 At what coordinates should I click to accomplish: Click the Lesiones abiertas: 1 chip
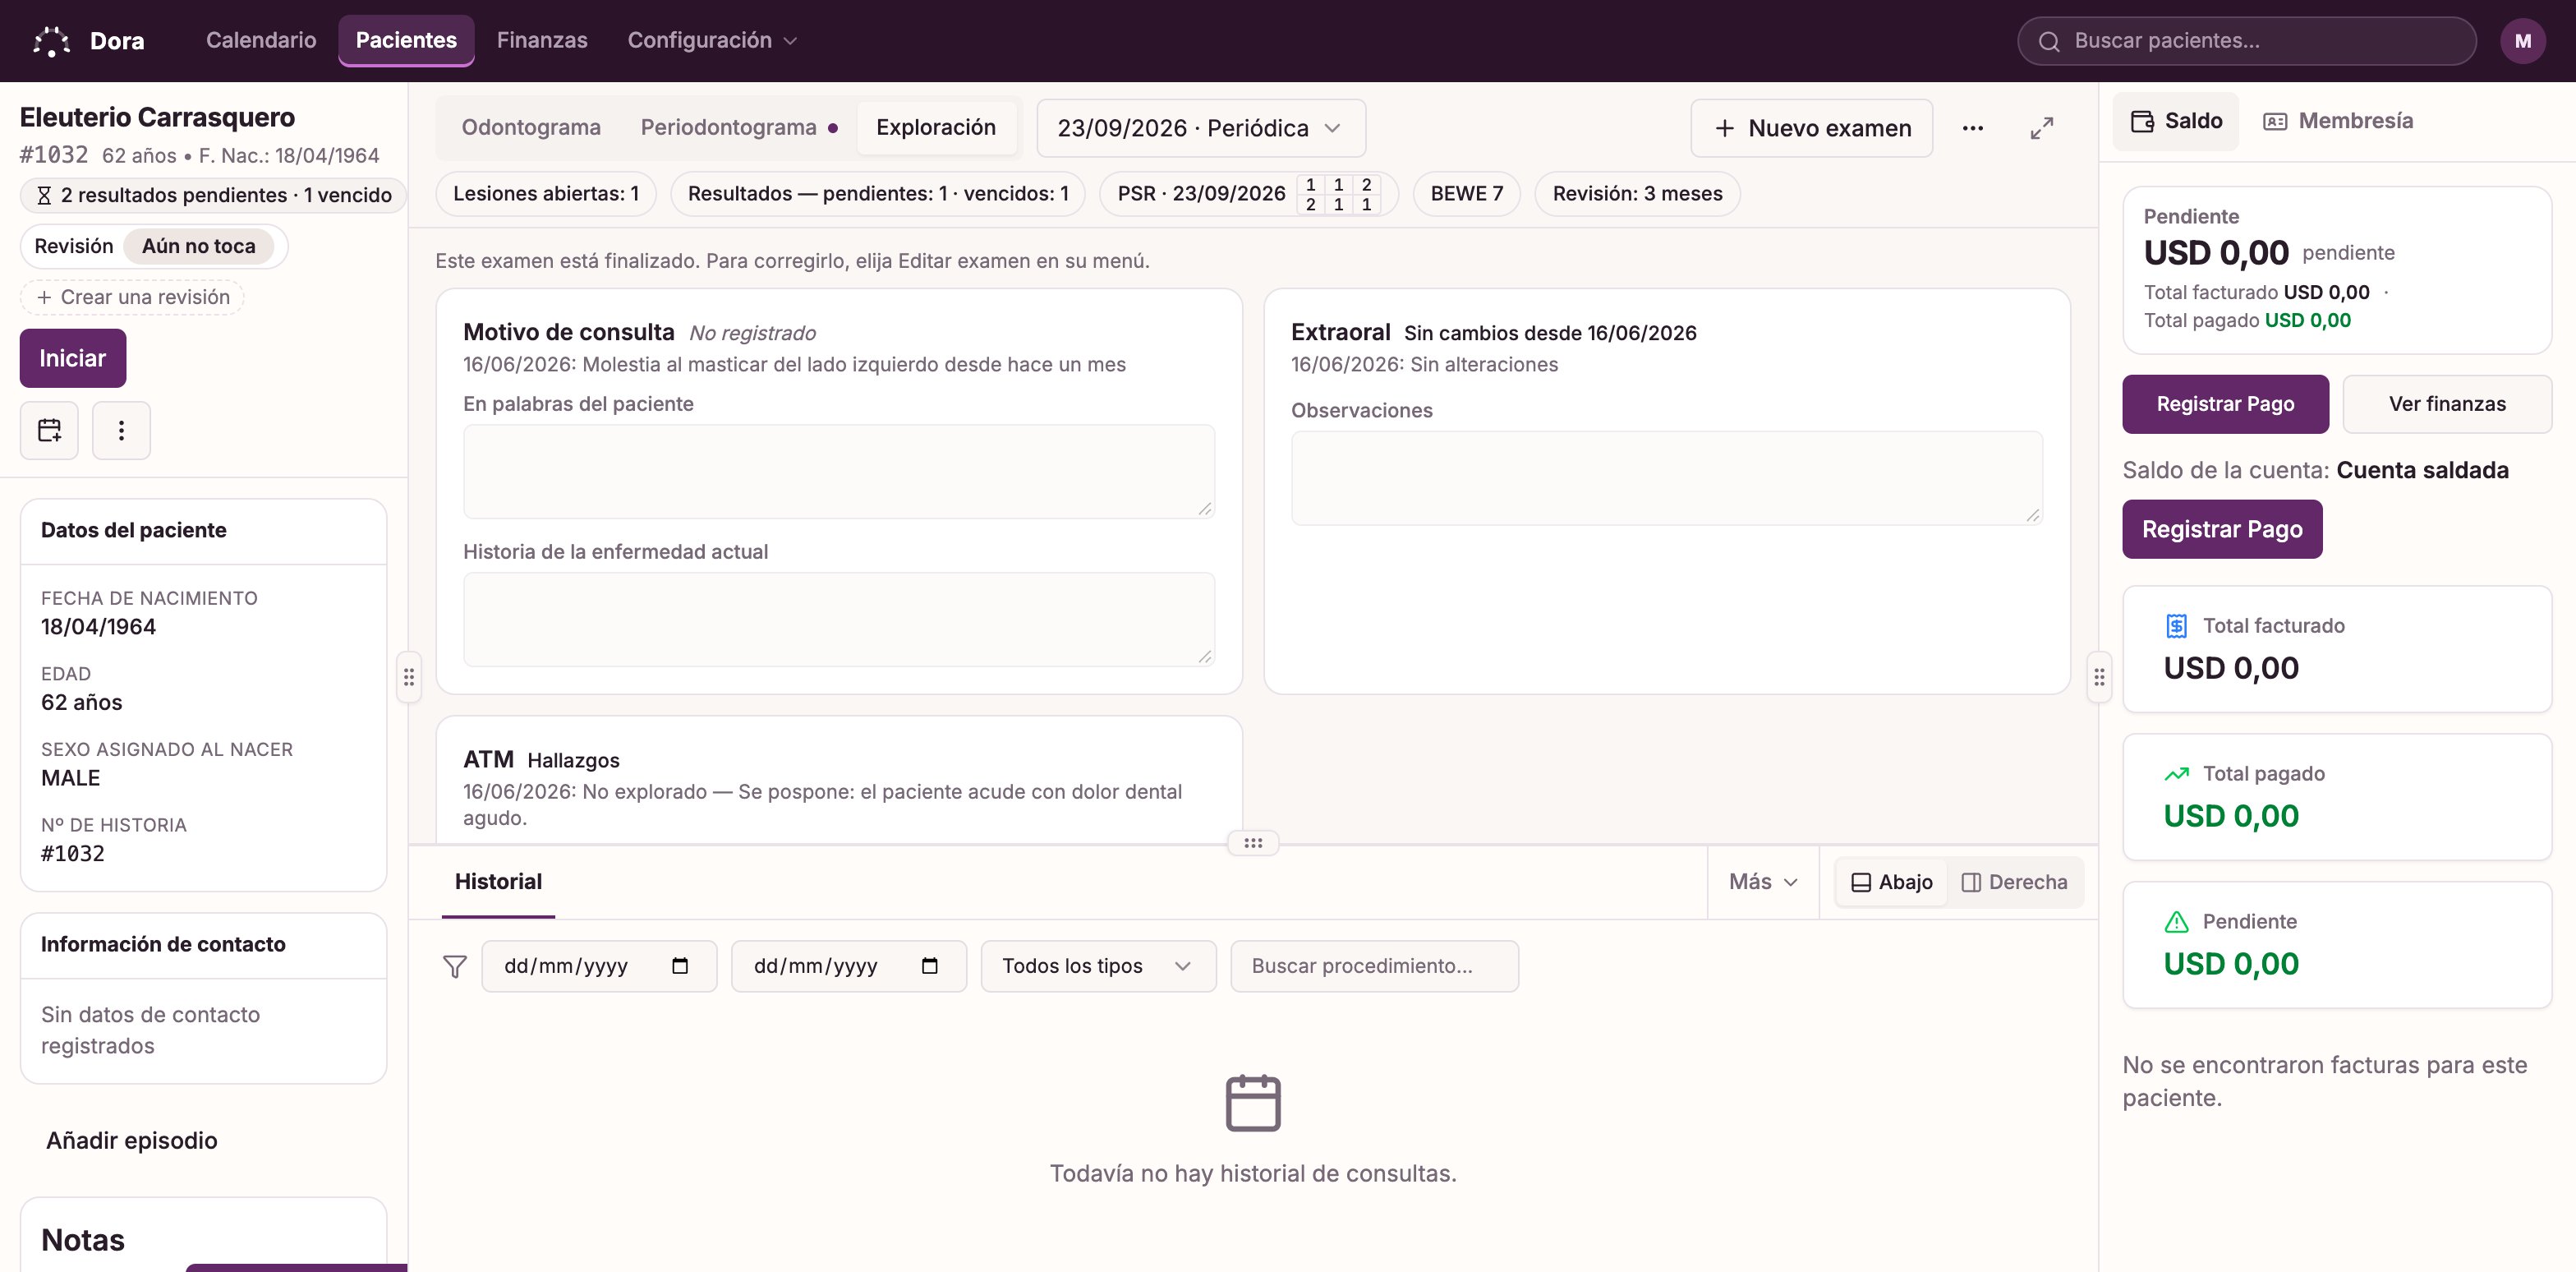point(546,194)
